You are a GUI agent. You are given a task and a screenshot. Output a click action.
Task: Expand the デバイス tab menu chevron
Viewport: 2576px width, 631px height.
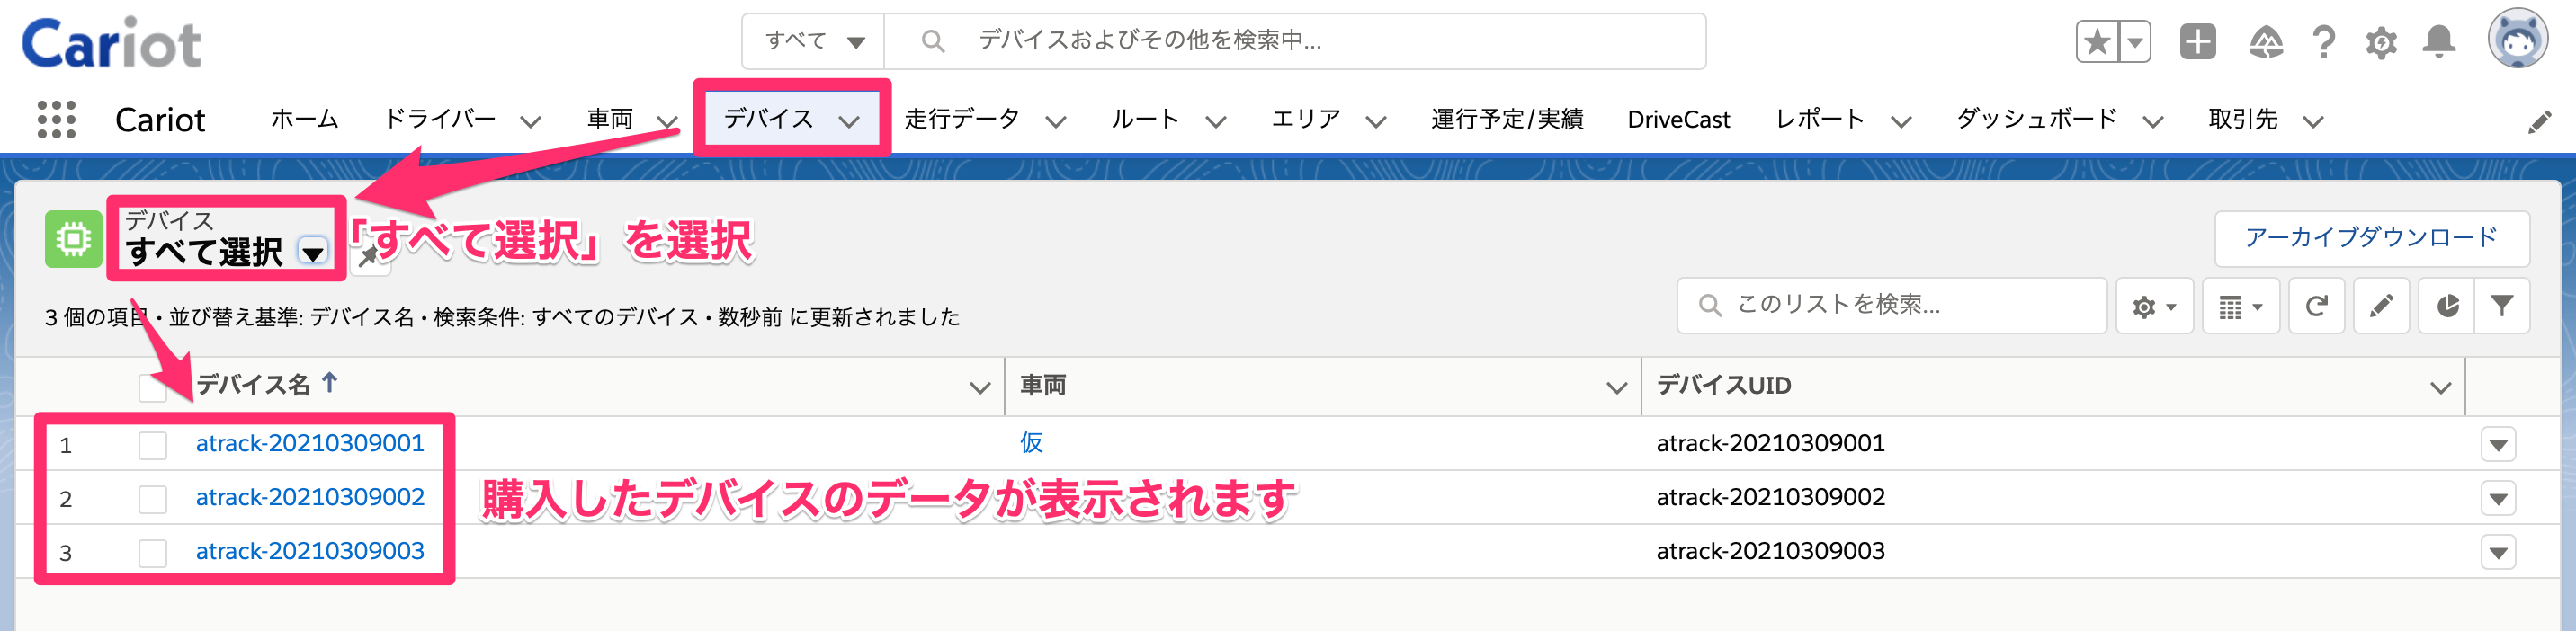849,122
